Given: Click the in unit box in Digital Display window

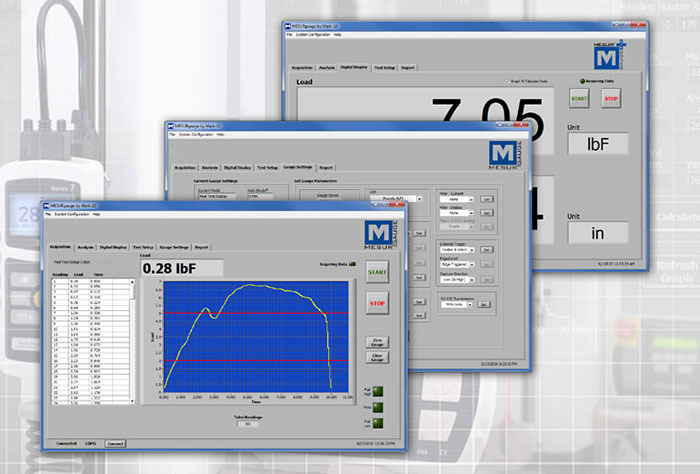Looking at the screenshot, I should [598, 233].
